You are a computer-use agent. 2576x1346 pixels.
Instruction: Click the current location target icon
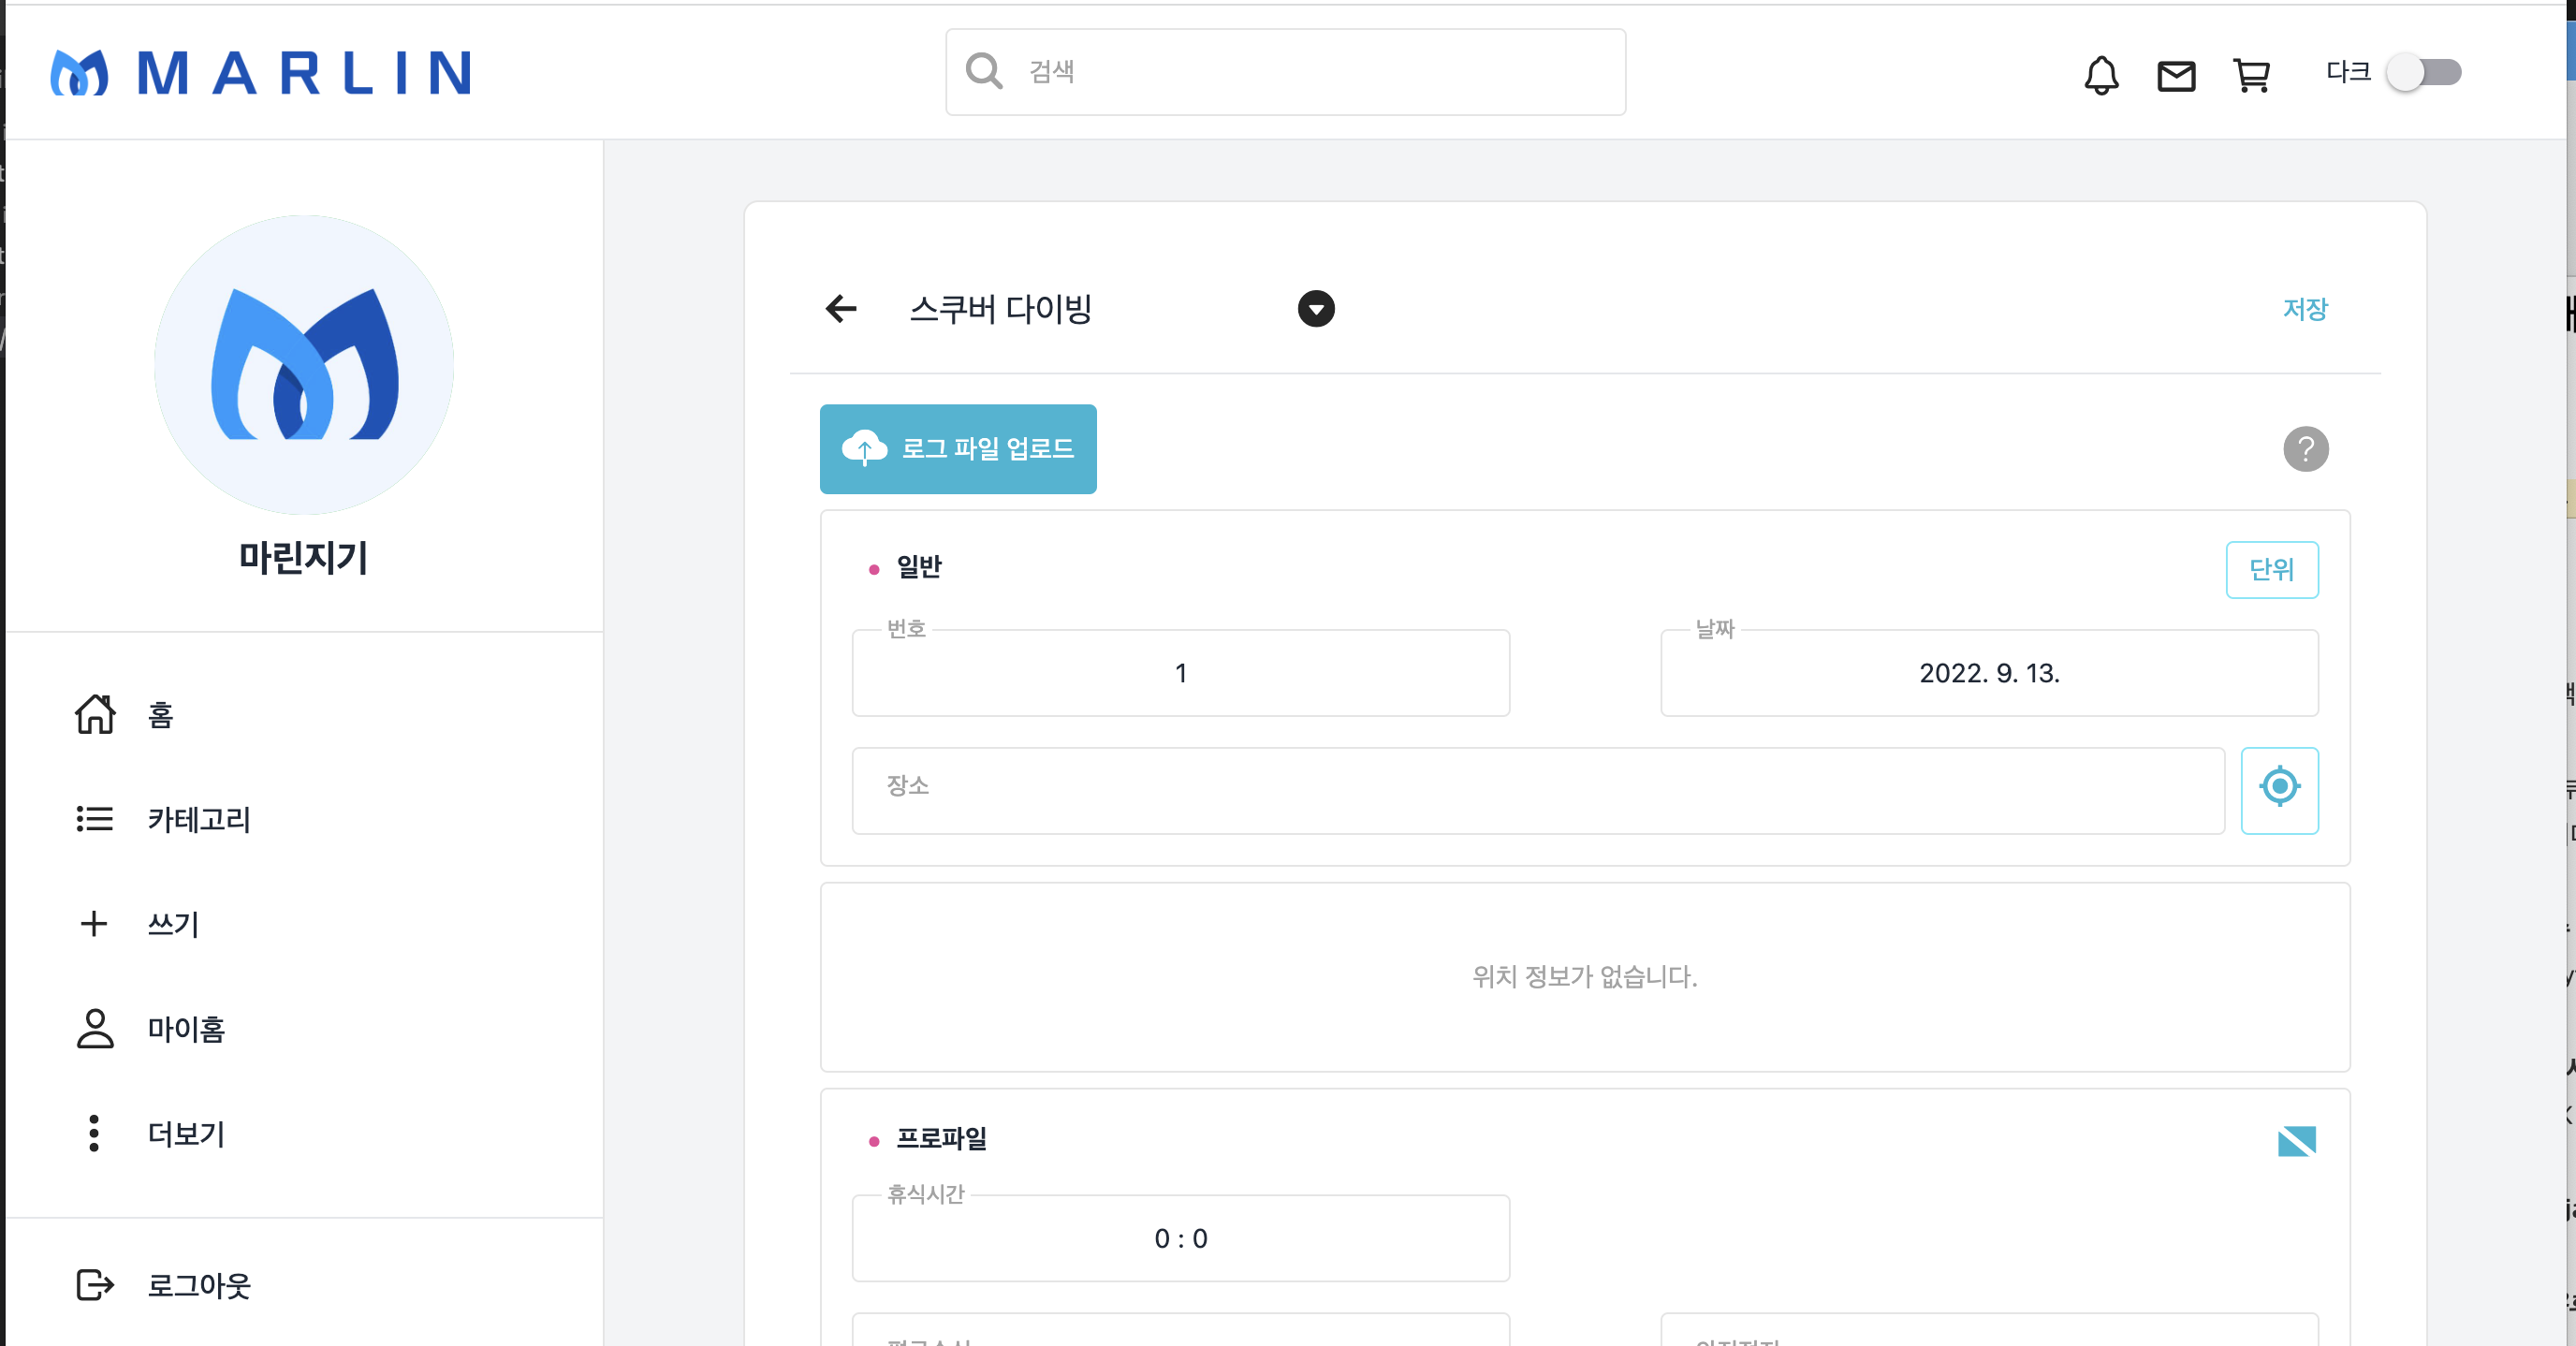(x=2279, y=788)
